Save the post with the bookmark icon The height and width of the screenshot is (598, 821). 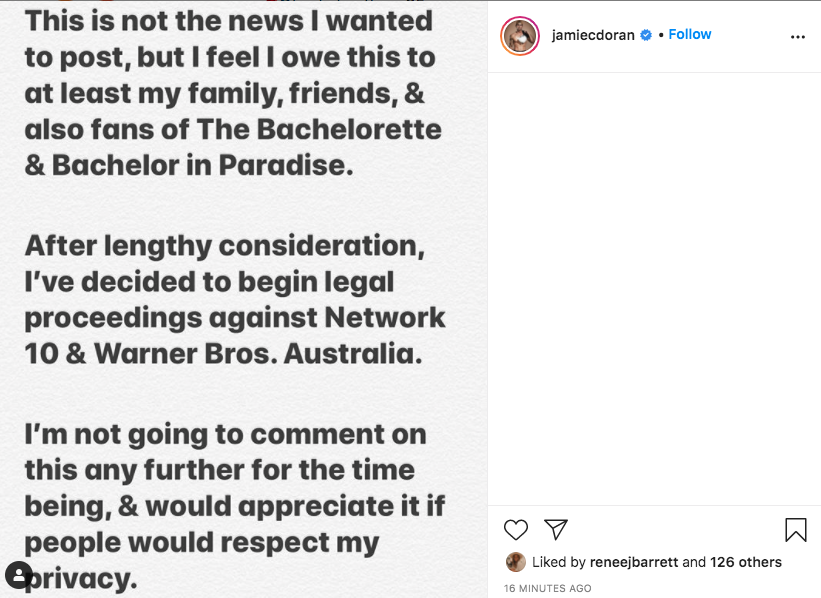[x=795, y=530]
